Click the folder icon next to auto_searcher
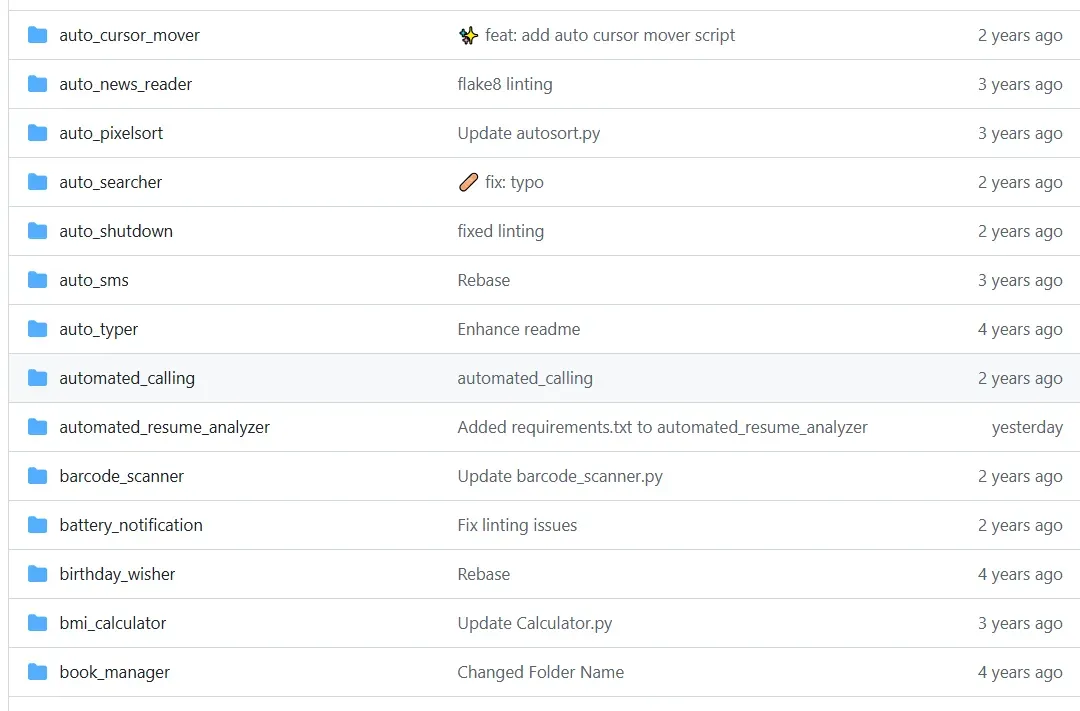1080x711 pixels. pos(38,182)
